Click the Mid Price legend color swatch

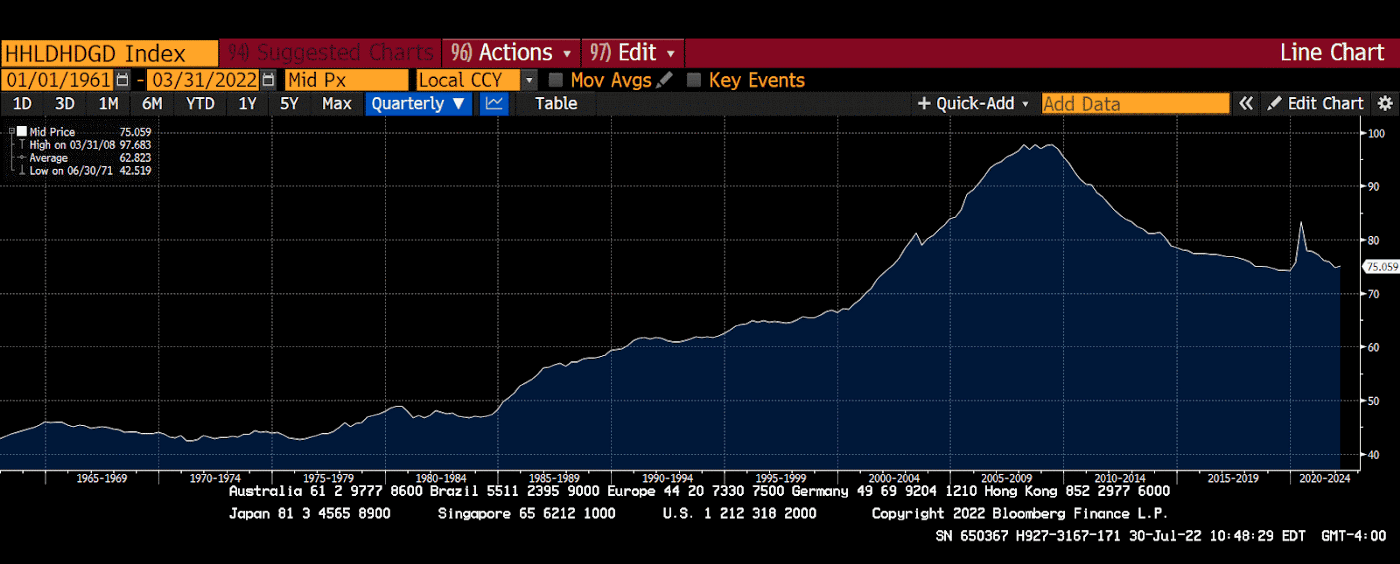click(x=22, y=132)
